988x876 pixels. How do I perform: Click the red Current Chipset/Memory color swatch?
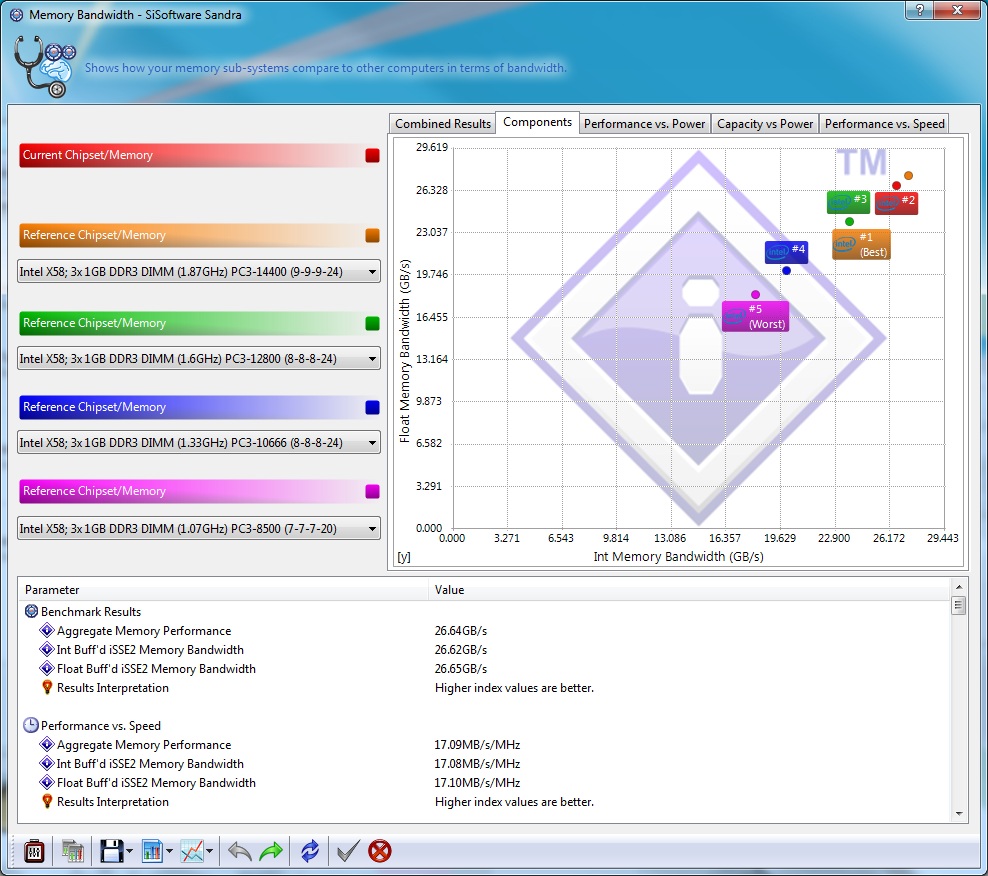click(x=372, y=156)
